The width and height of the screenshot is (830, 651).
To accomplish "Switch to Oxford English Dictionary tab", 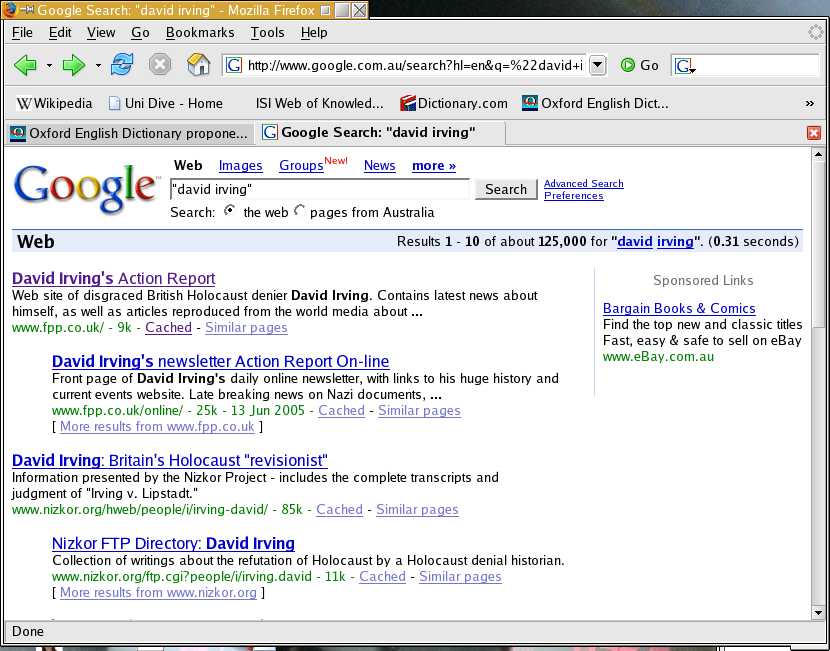I will (128, 133).
